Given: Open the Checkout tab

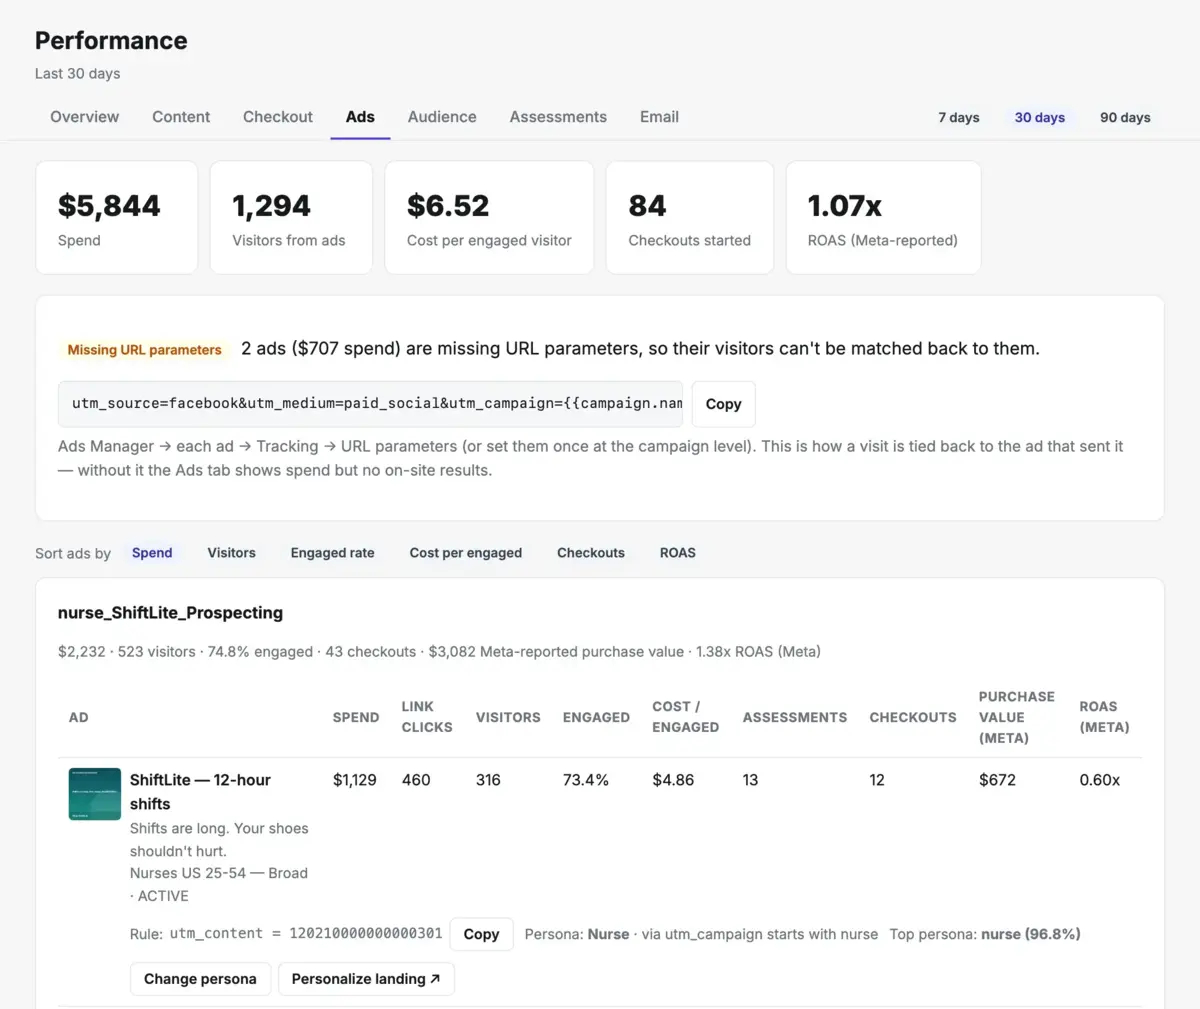Looking at the screenshot, I should (x=278, y=117).
